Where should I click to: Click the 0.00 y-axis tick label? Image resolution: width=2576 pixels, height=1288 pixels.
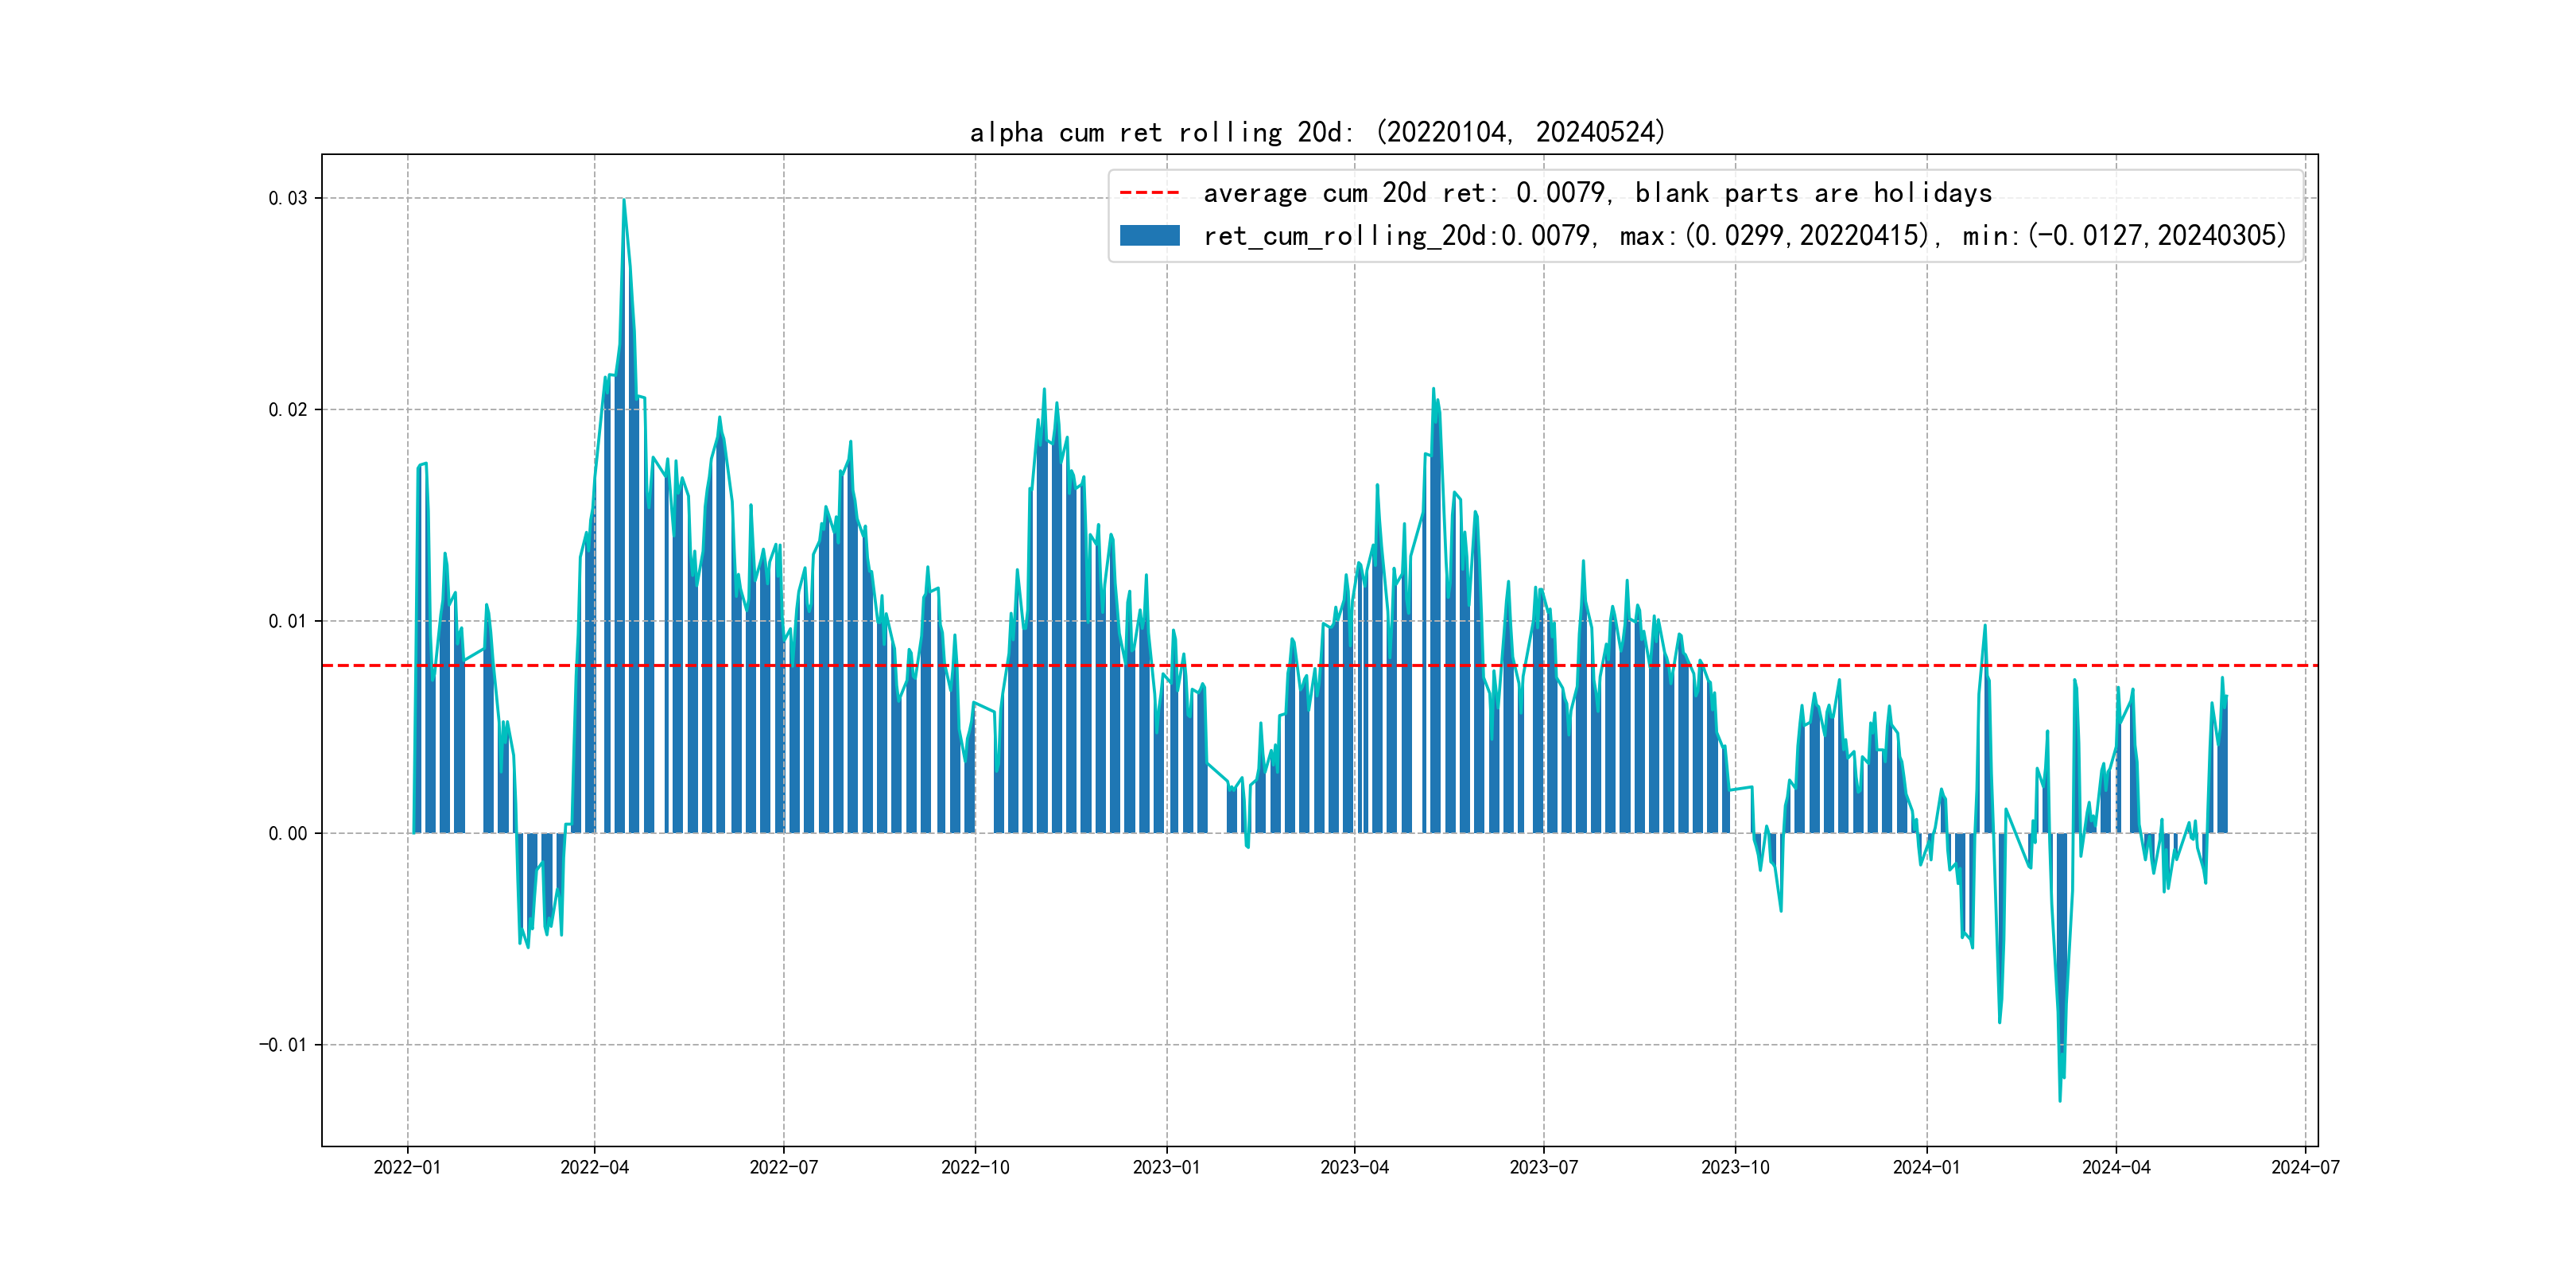pos(287,834)
